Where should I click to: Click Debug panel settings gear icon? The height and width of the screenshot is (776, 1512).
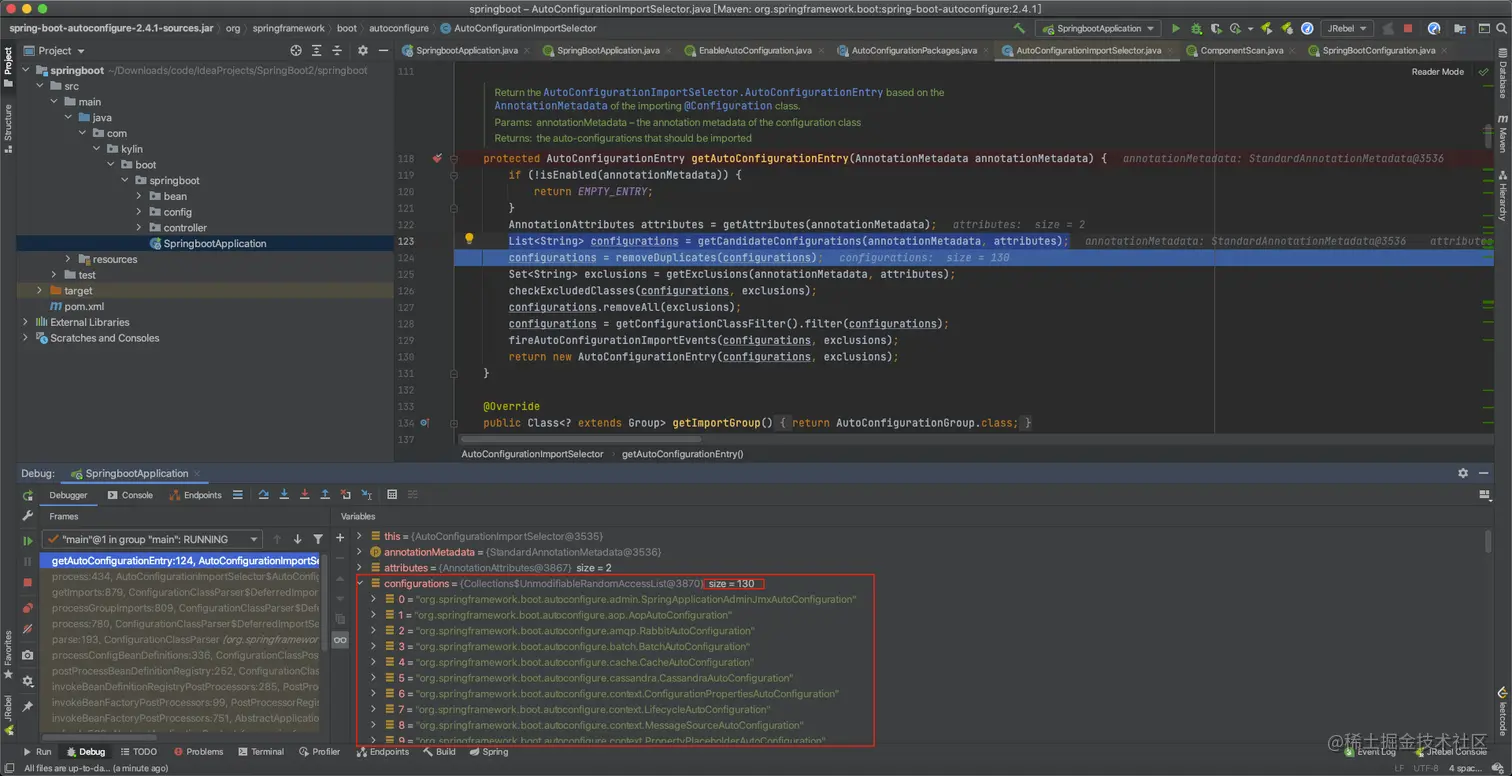(1463, 473)
